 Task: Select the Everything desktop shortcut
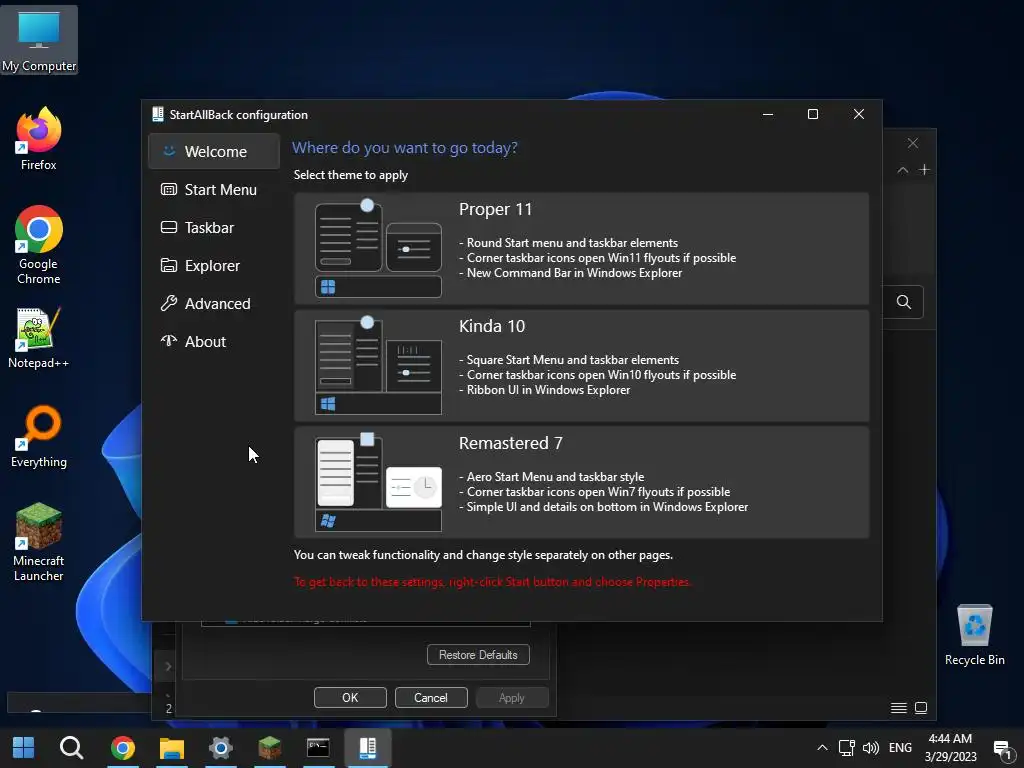coord(39,436)
